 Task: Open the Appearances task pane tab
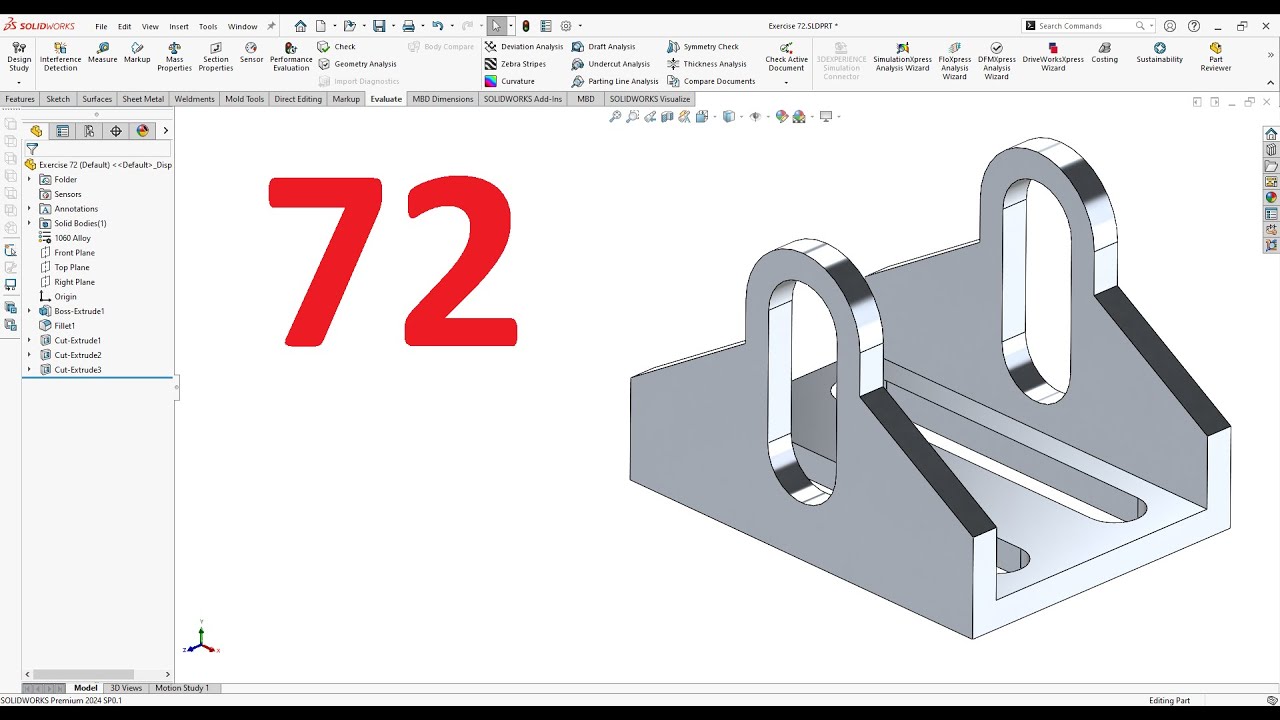(1271, 197)
